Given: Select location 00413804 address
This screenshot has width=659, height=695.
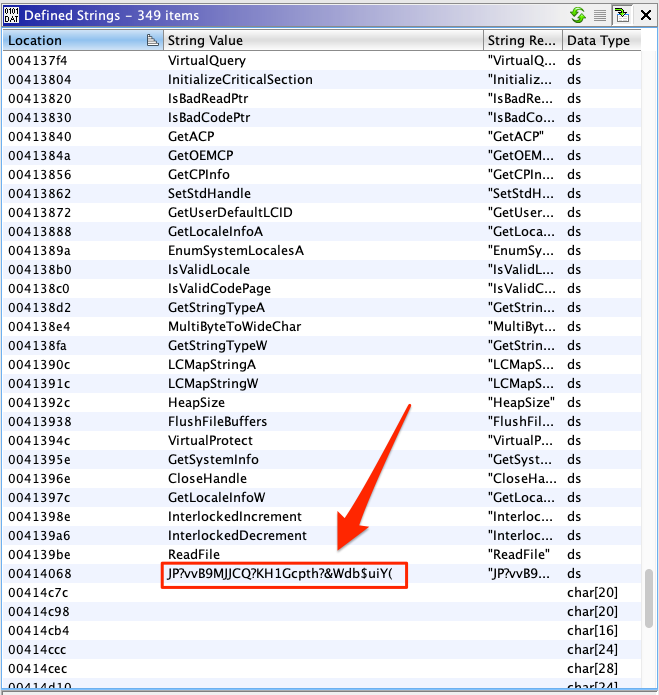Looking at the screenshot, I should click(x=39, y=79).
